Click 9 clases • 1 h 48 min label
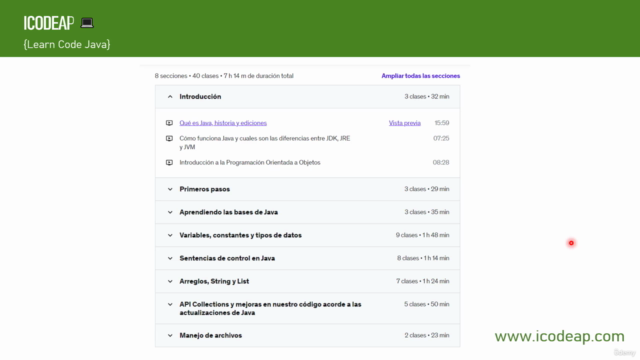This screenshot has width=640, height=360. pos(422,235)
